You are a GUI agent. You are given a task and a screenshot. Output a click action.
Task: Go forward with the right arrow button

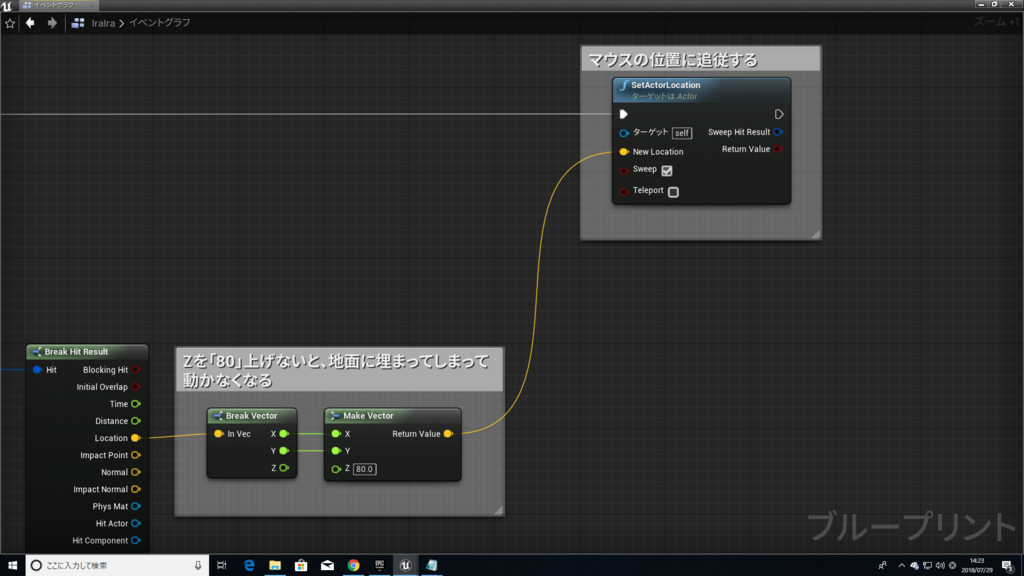pos(52,23)
